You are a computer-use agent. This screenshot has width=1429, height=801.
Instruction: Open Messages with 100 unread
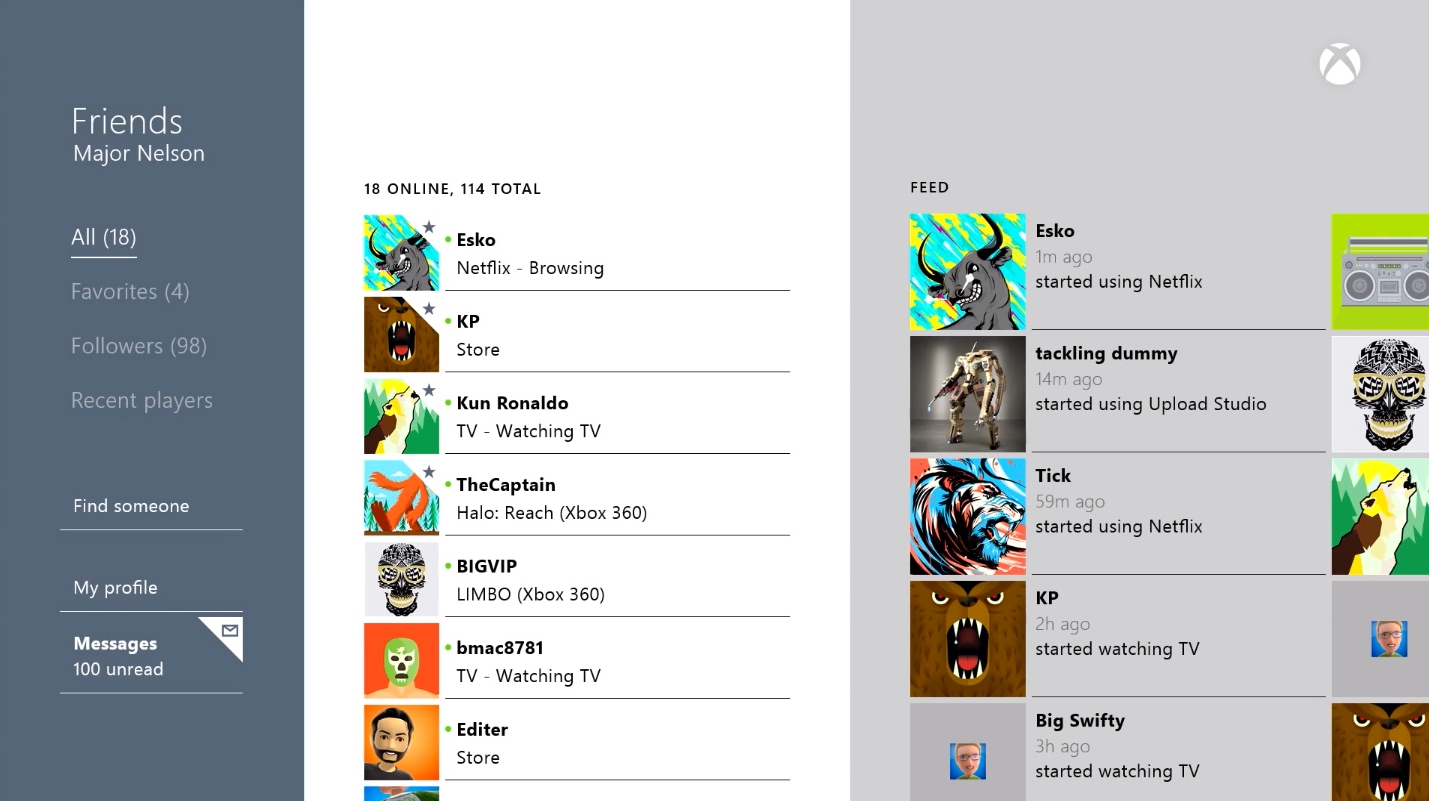pos(151,656)
